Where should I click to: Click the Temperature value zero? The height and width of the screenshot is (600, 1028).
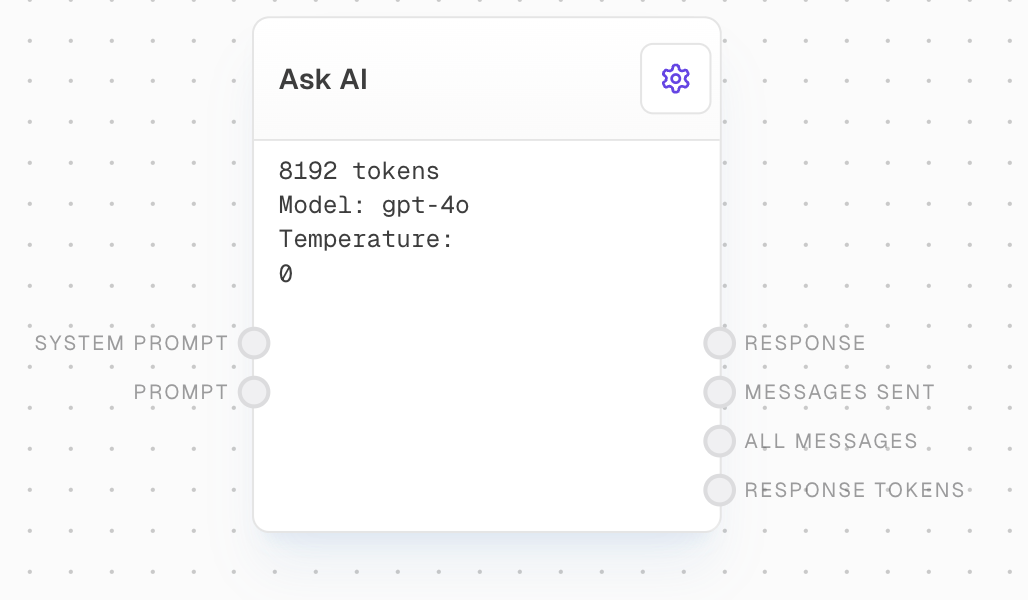[x=284, y=273]
